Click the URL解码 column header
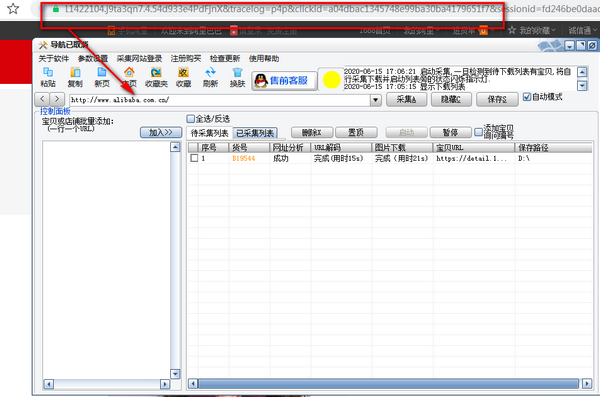 [x=341, y=147]
